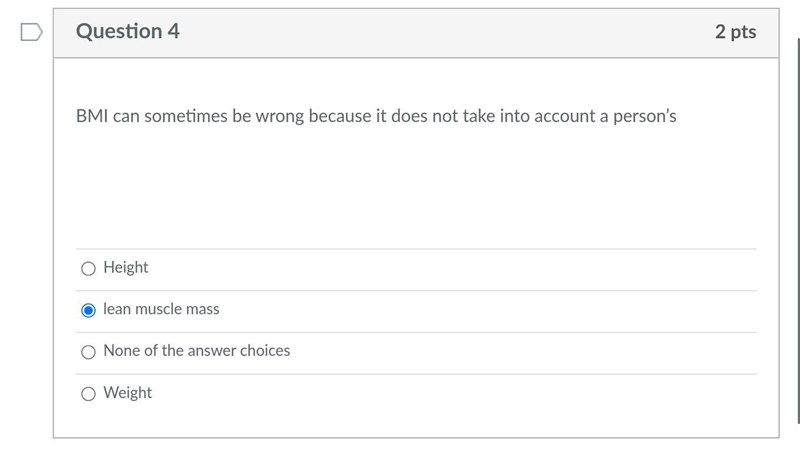Click the word because in question text
The image size is (800, 450).
(x=340, y=116)
